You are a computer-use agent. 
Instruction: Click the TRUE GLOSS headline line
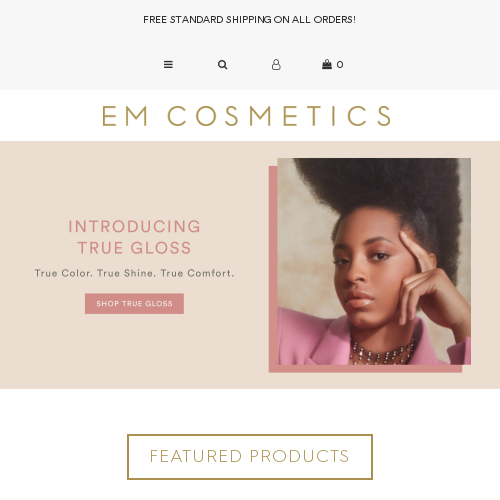[x=134, y=248]
